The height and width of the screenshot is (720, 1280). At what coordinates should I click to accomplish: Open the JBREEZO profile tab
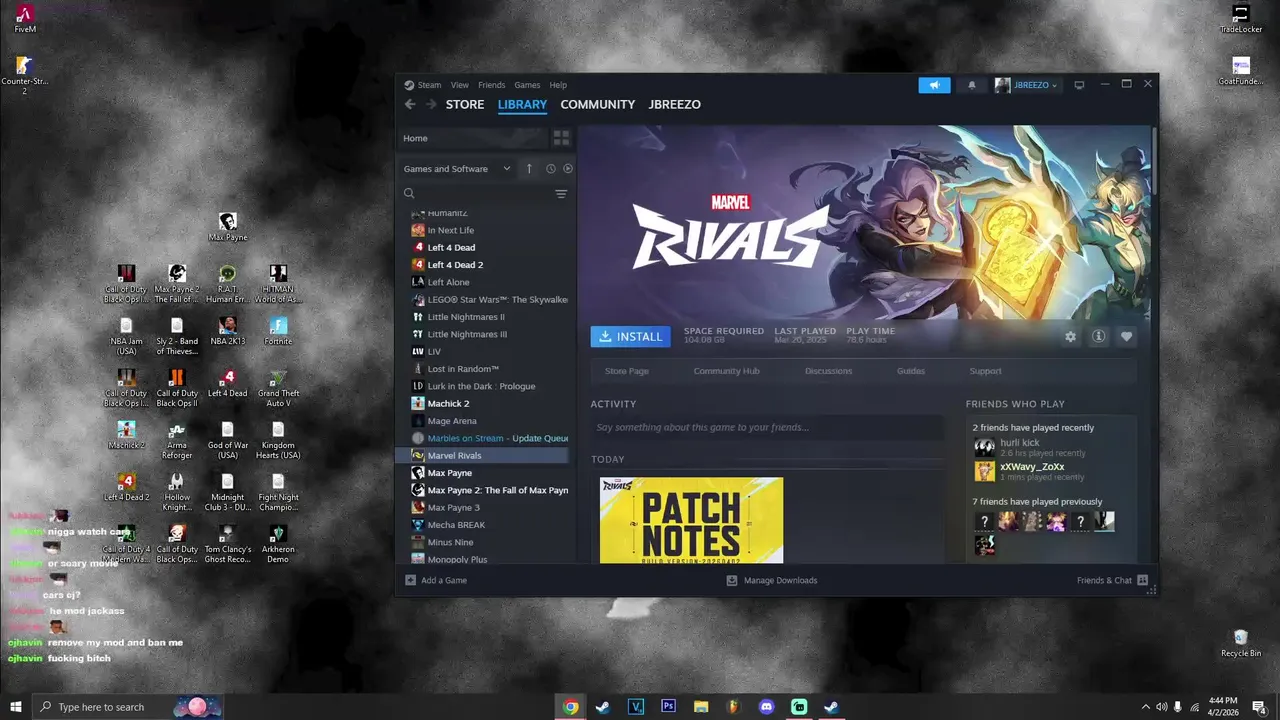pyautogui.click(x=674, y=104)
